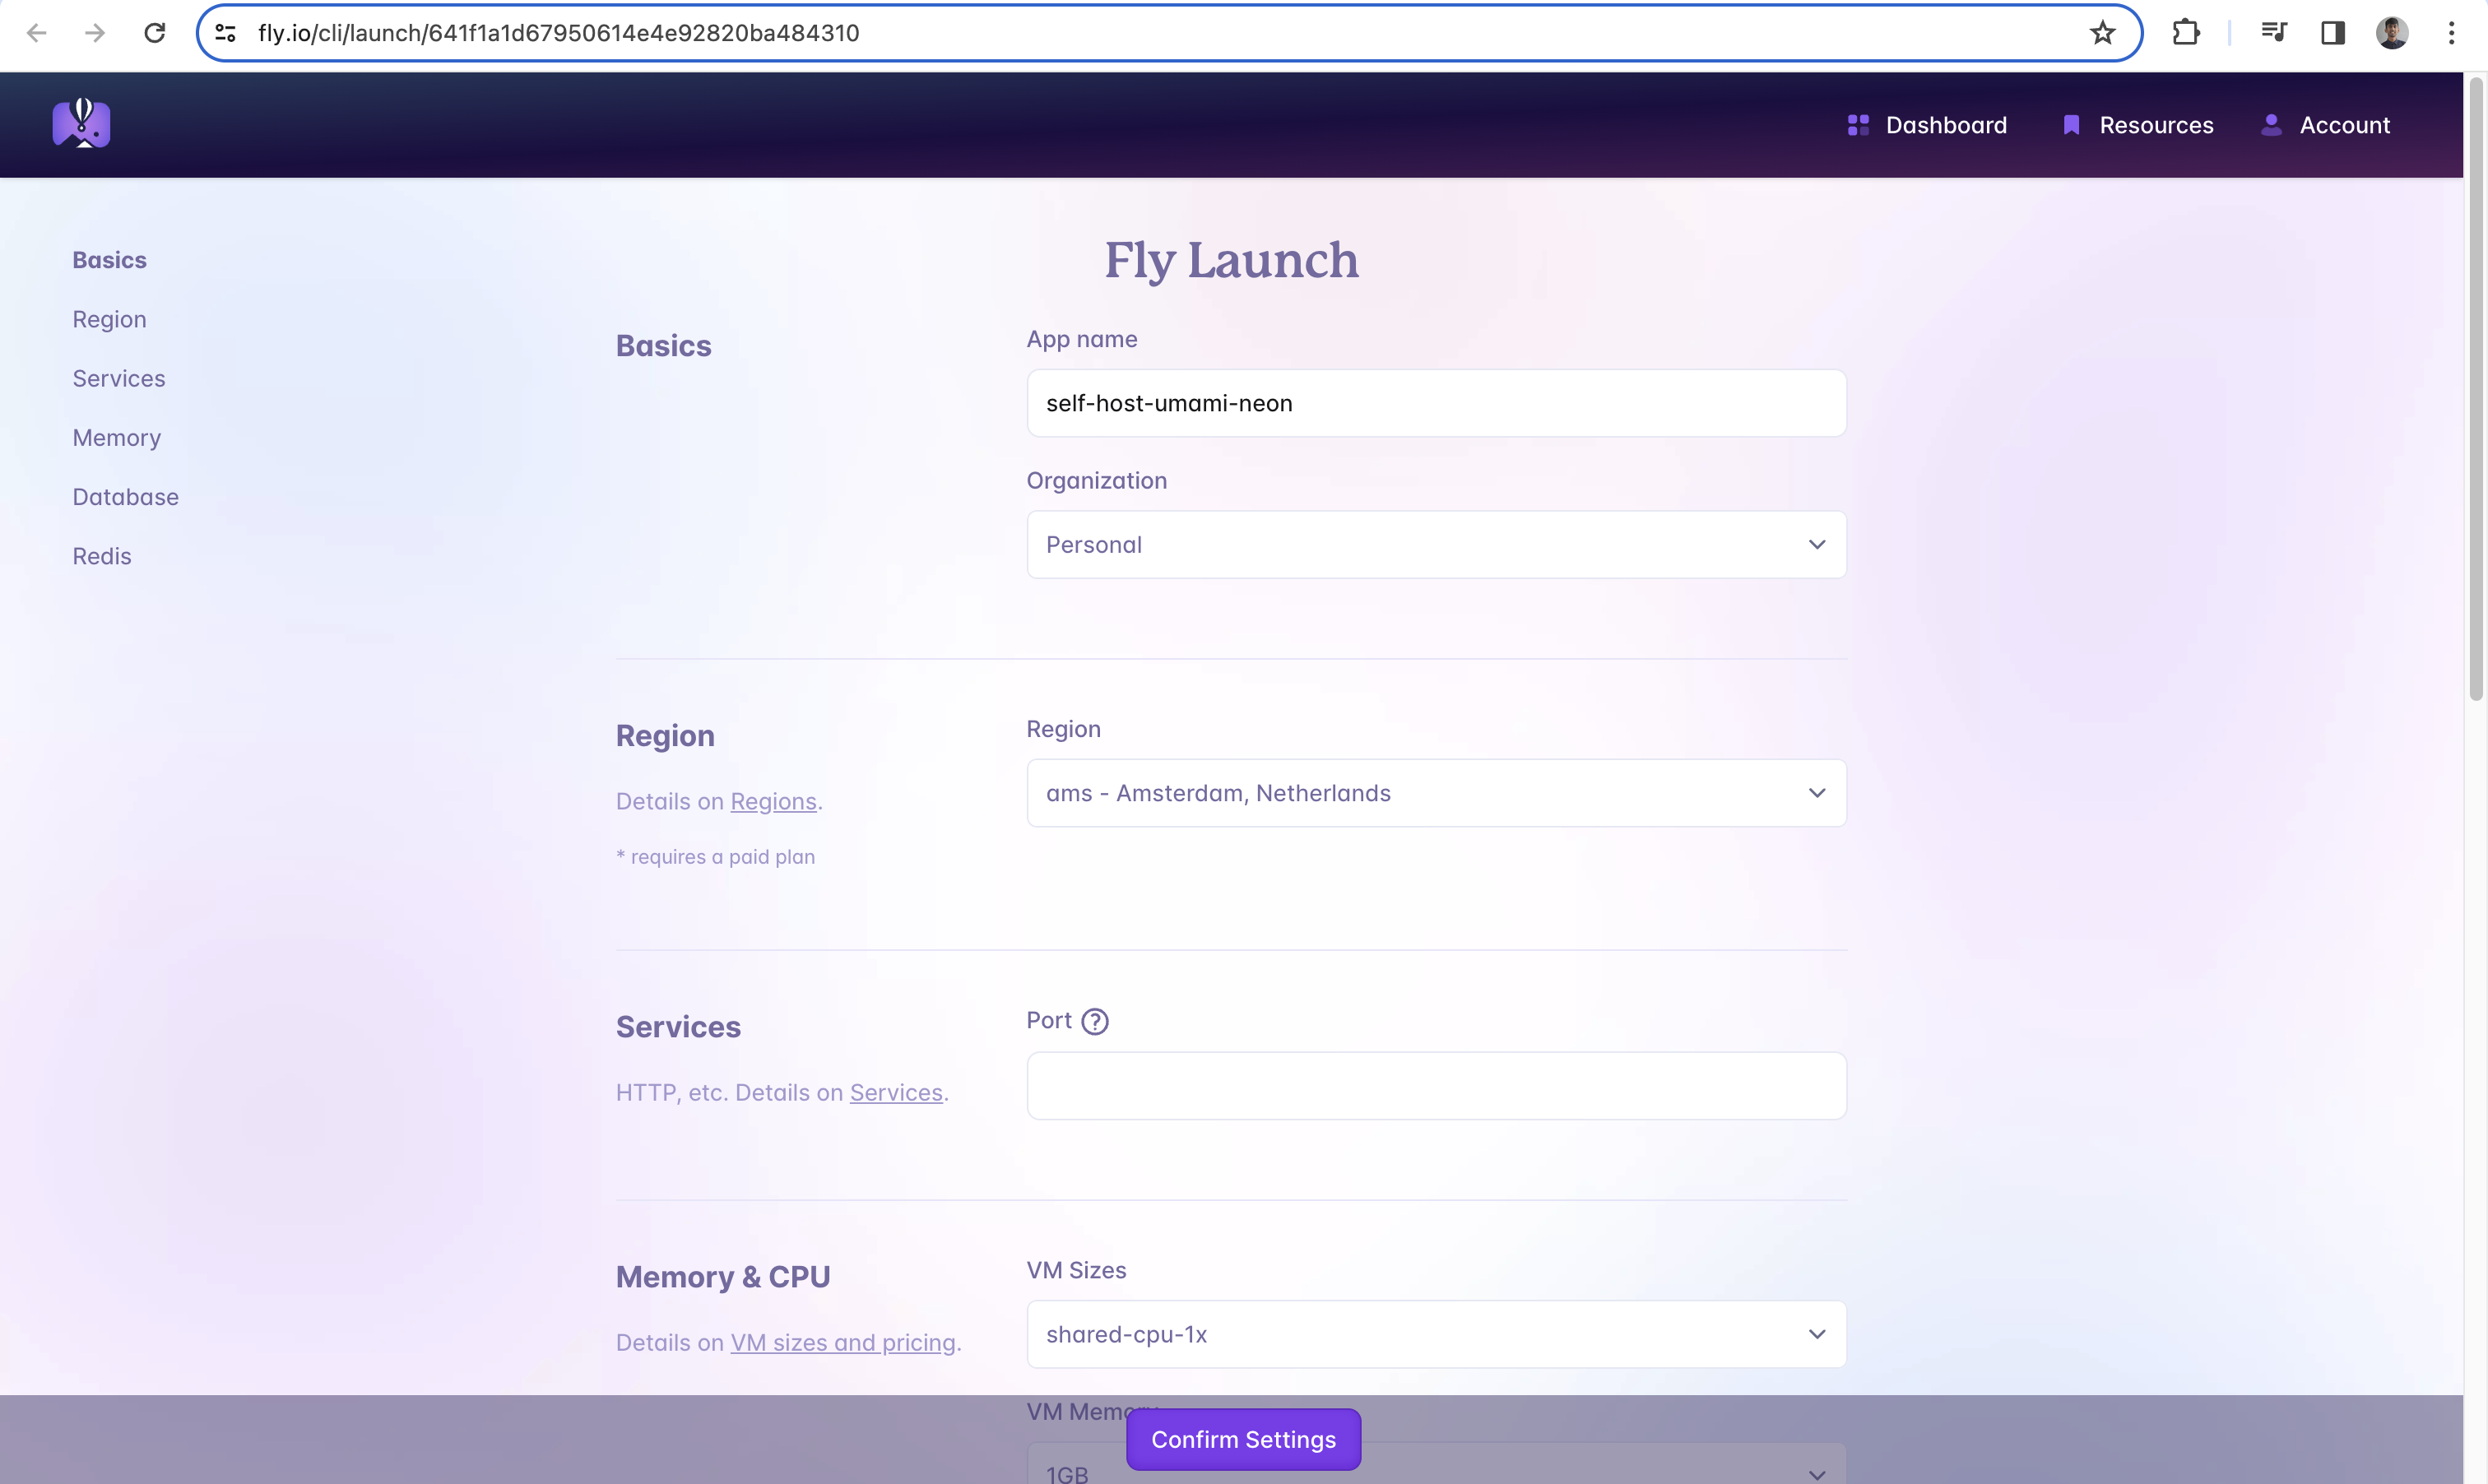This screenshot has height=1484, width=2488.
Task: Click into the App name field
Action: coord(1436,403)
